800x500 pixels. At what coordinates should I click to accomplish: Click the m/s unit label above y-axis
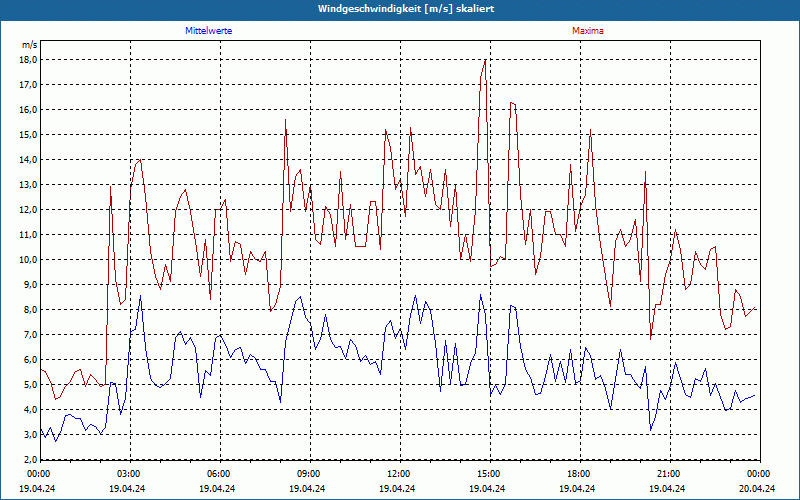30,45
